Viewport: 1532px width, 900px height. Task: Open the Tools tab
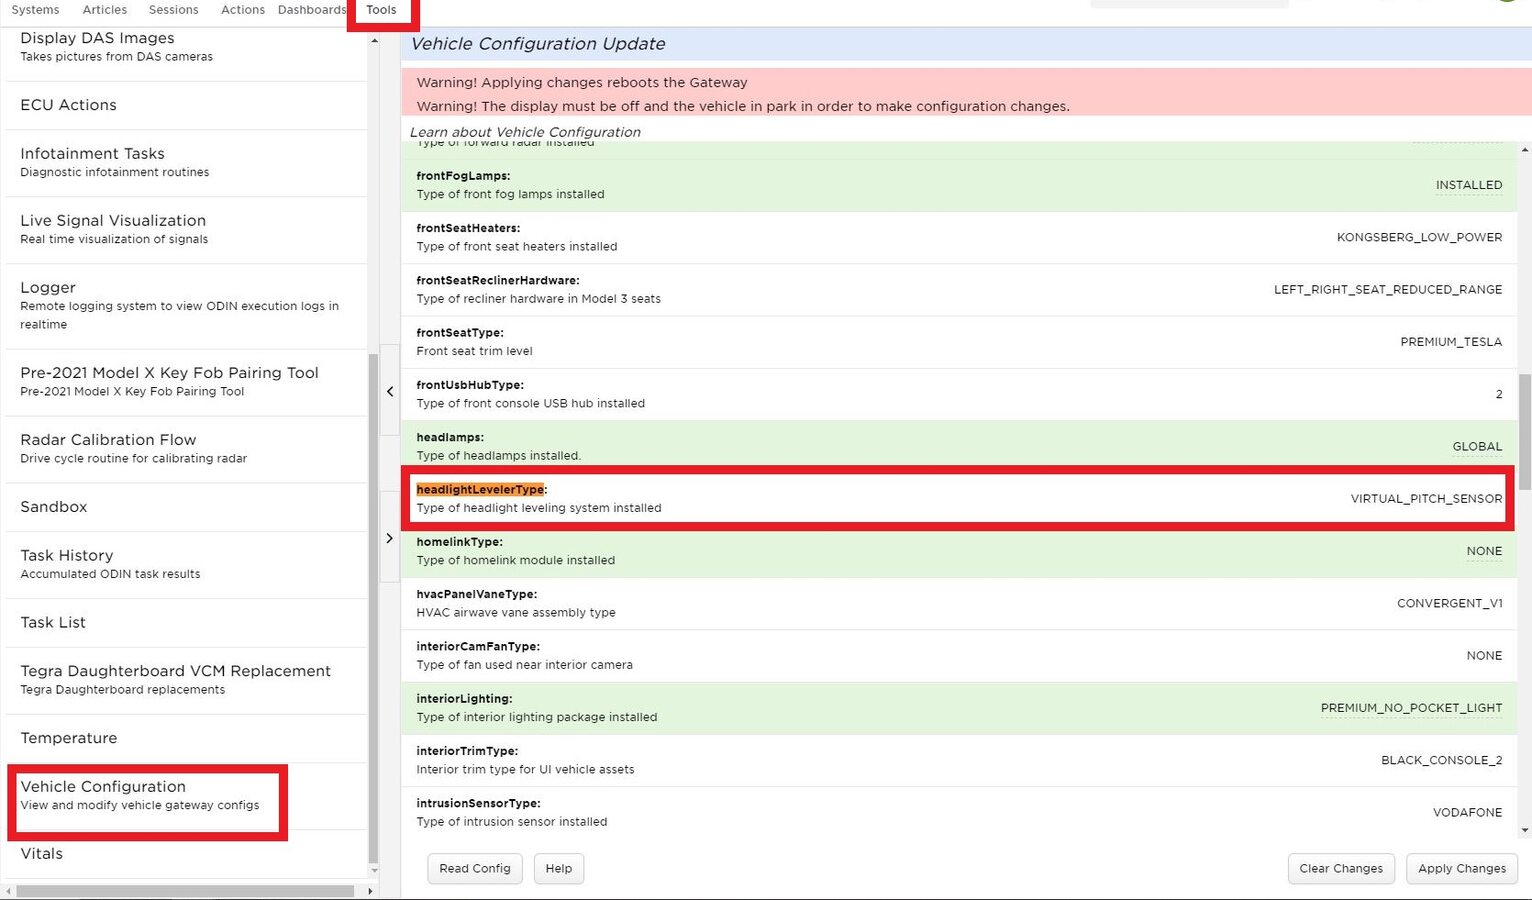pos(381,10)
